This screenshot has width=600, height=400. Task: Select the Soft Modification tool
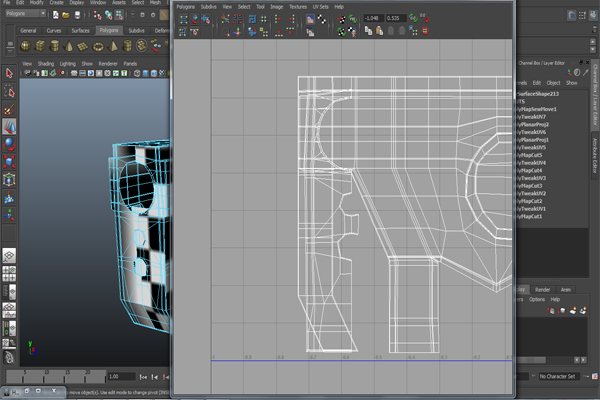(9, 198)
